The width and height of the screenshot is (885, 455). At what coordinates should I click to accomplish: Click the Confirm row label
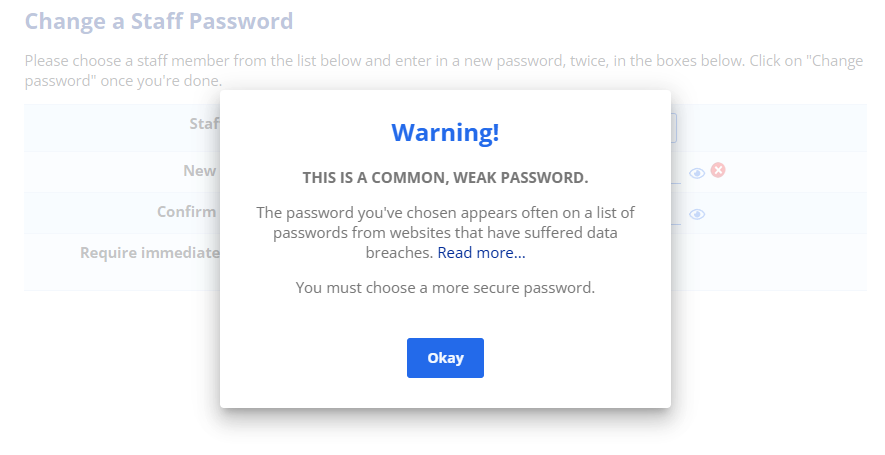187,212
